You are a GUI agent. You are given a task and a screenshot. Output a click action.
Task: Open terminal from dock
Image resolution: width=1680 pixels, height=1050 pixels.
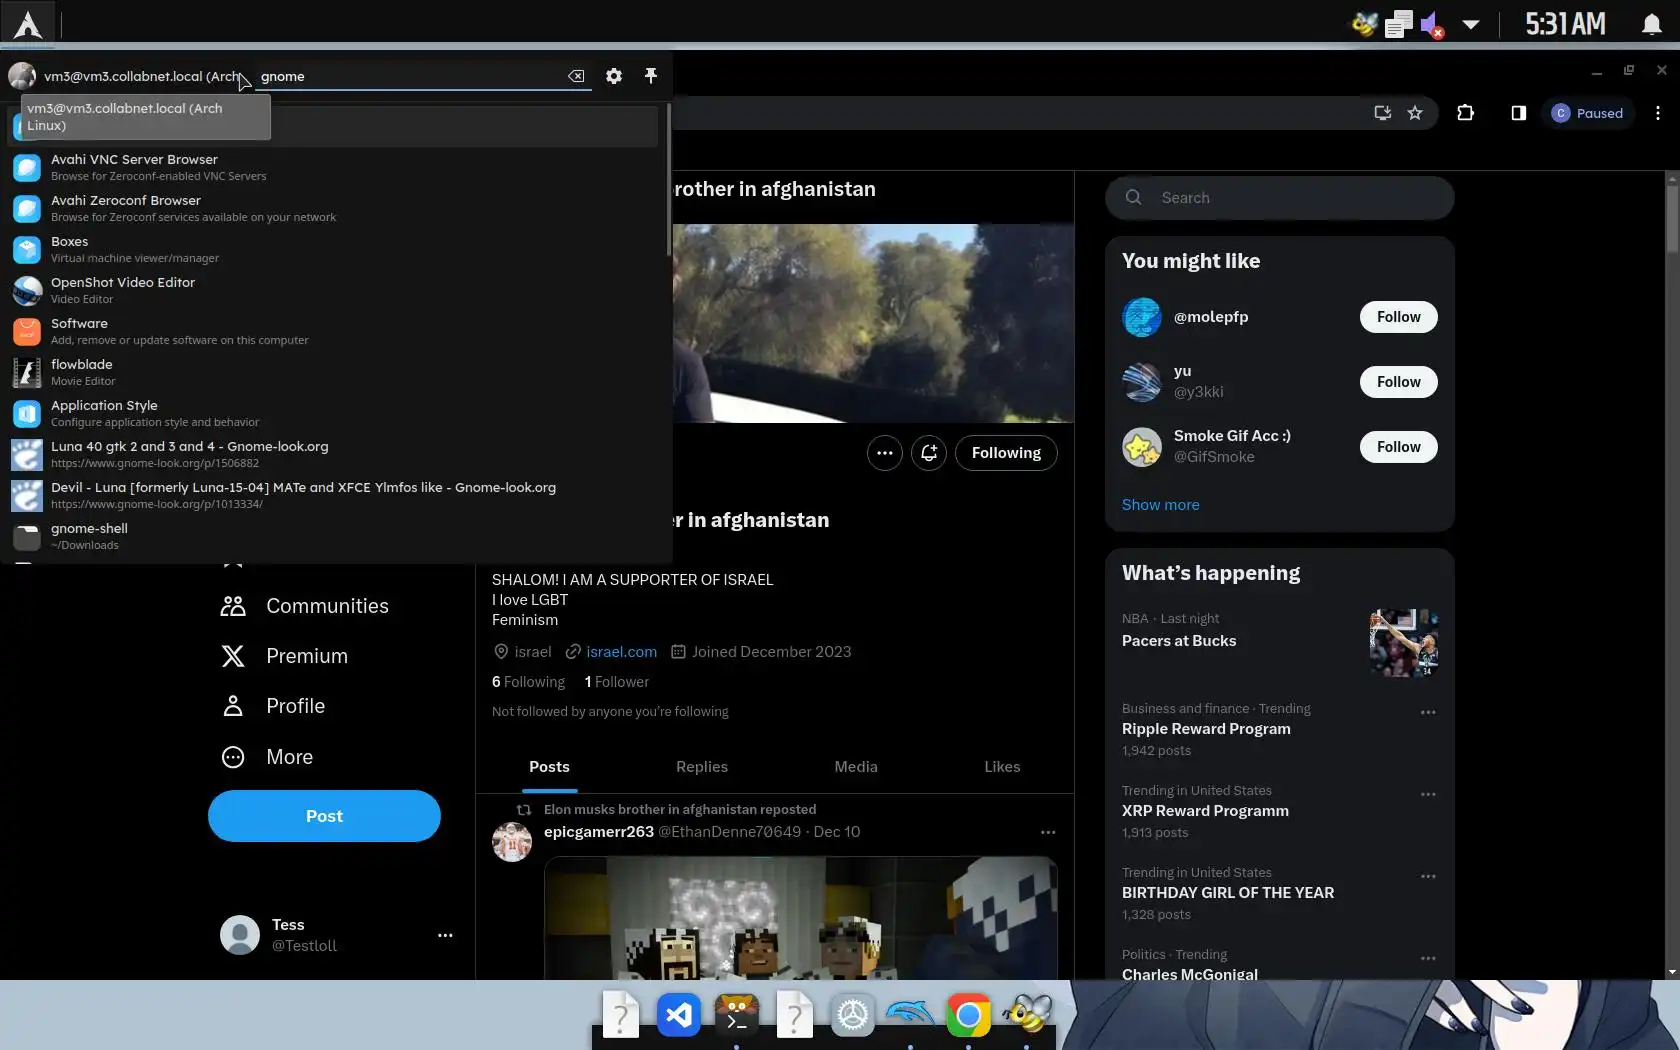[x=736, y=1016]
